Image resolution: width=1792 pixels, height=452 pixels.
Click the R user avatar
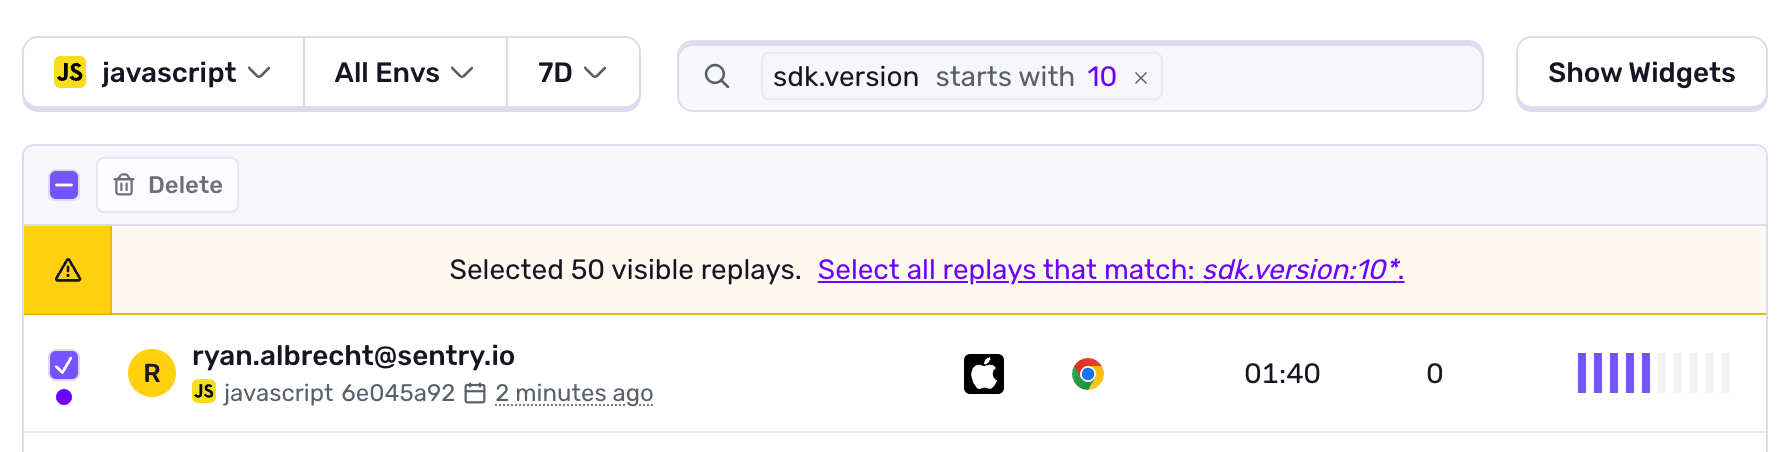tap(152, 374)
